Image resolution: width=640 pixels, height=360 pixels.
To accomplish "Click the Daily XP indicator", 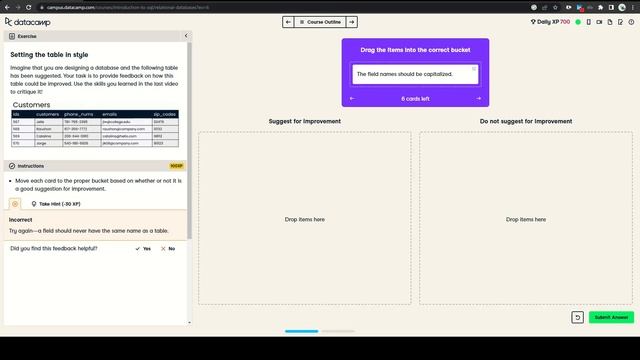I will click(x=550, y=22).
